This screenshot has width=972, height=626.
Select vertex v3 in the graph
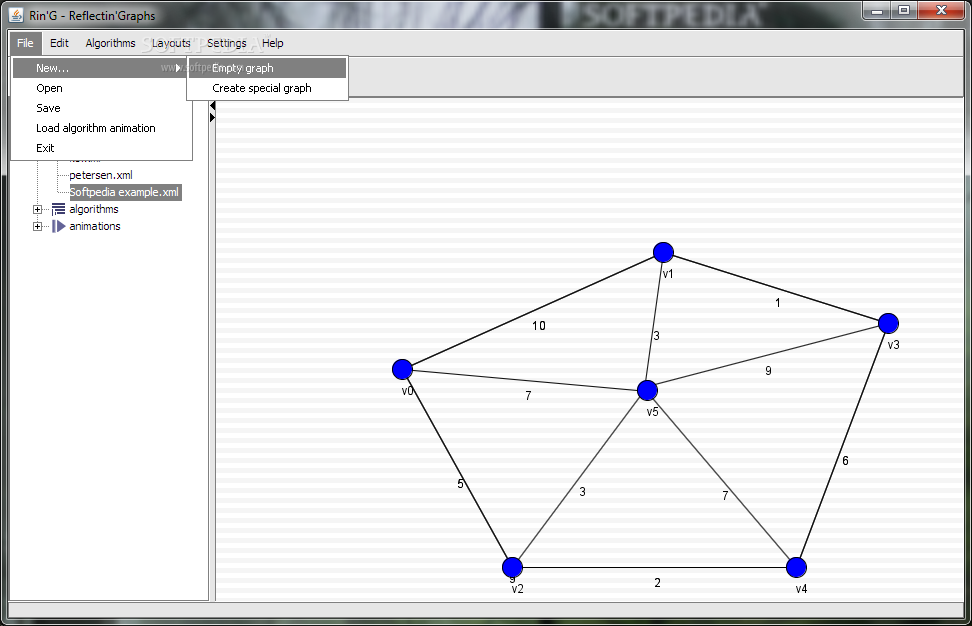[888, 323]
